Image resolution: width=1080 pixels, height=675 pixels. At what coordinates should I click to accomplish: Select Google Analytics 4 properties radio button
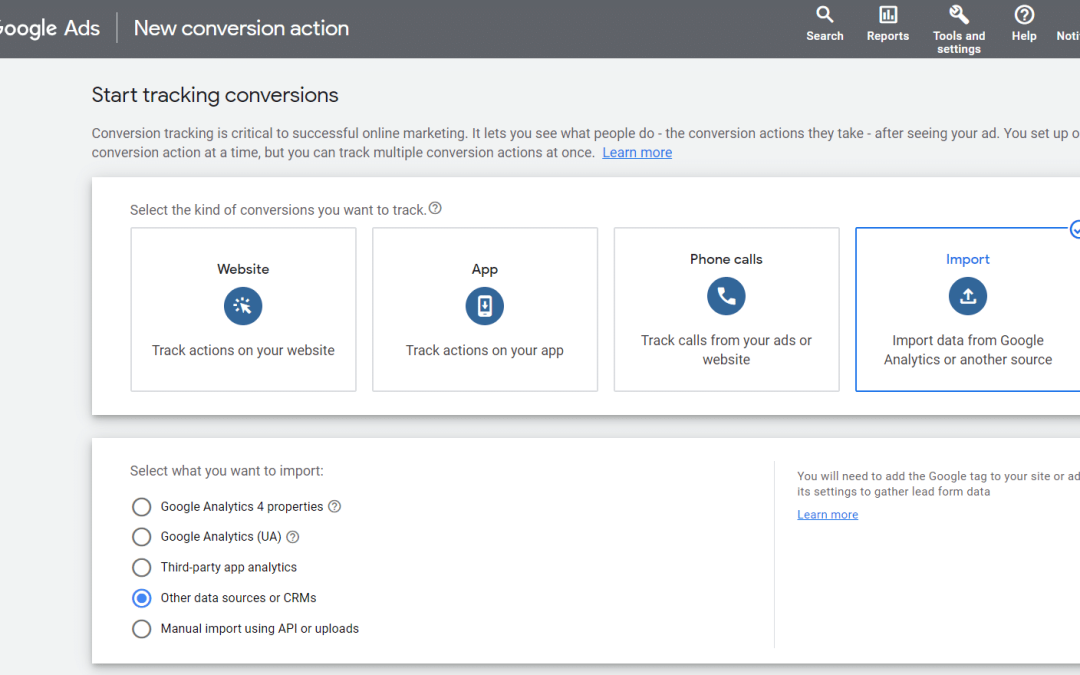pyautogui.click(x=142, y=507)
